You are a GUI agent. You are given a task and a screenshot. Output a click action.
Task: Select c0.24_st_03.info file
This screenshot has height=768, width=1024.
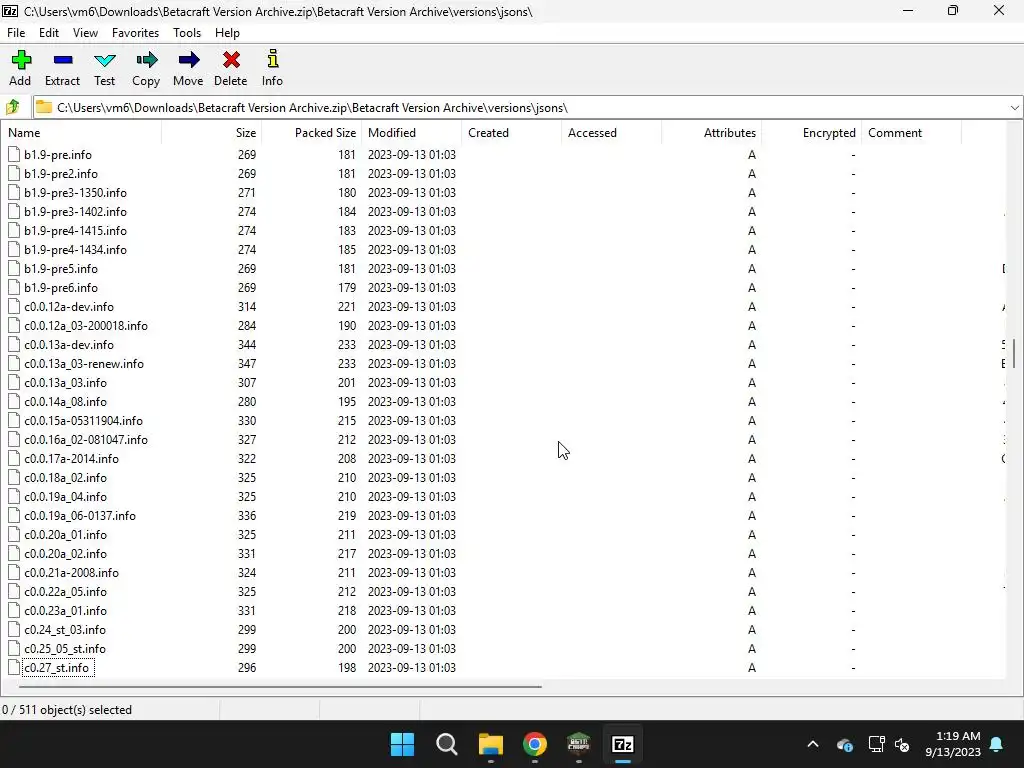coord(65,630)
